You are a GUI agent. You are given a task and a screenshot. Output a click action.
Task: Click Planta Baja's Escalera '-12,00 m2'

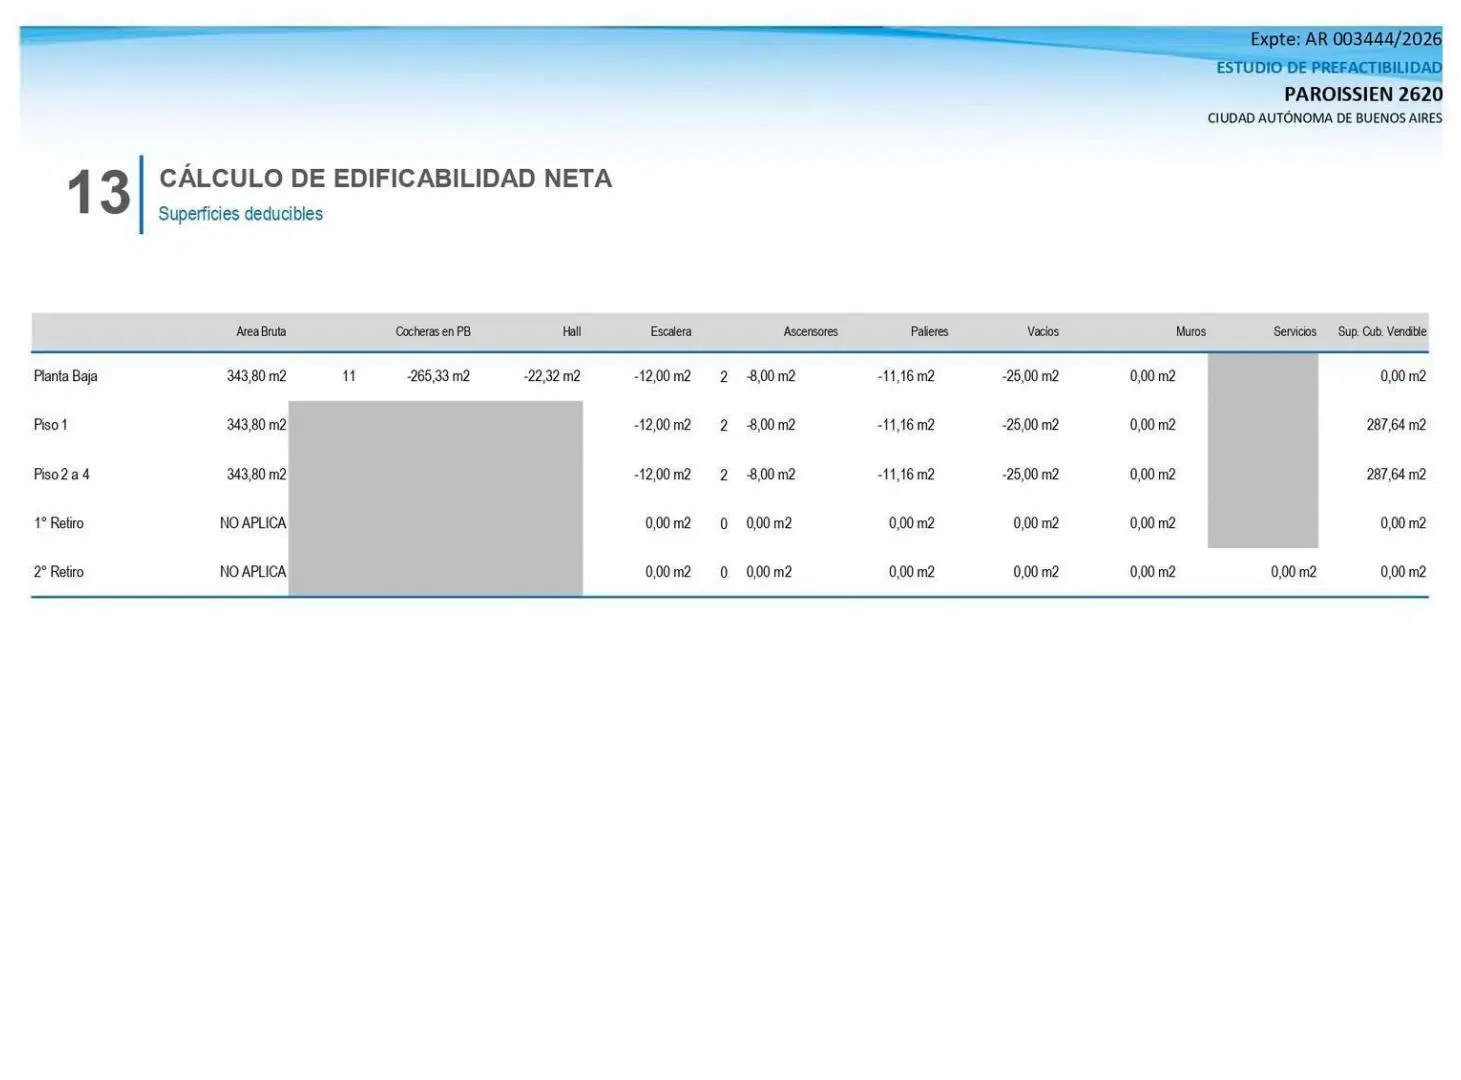(662, 377)
